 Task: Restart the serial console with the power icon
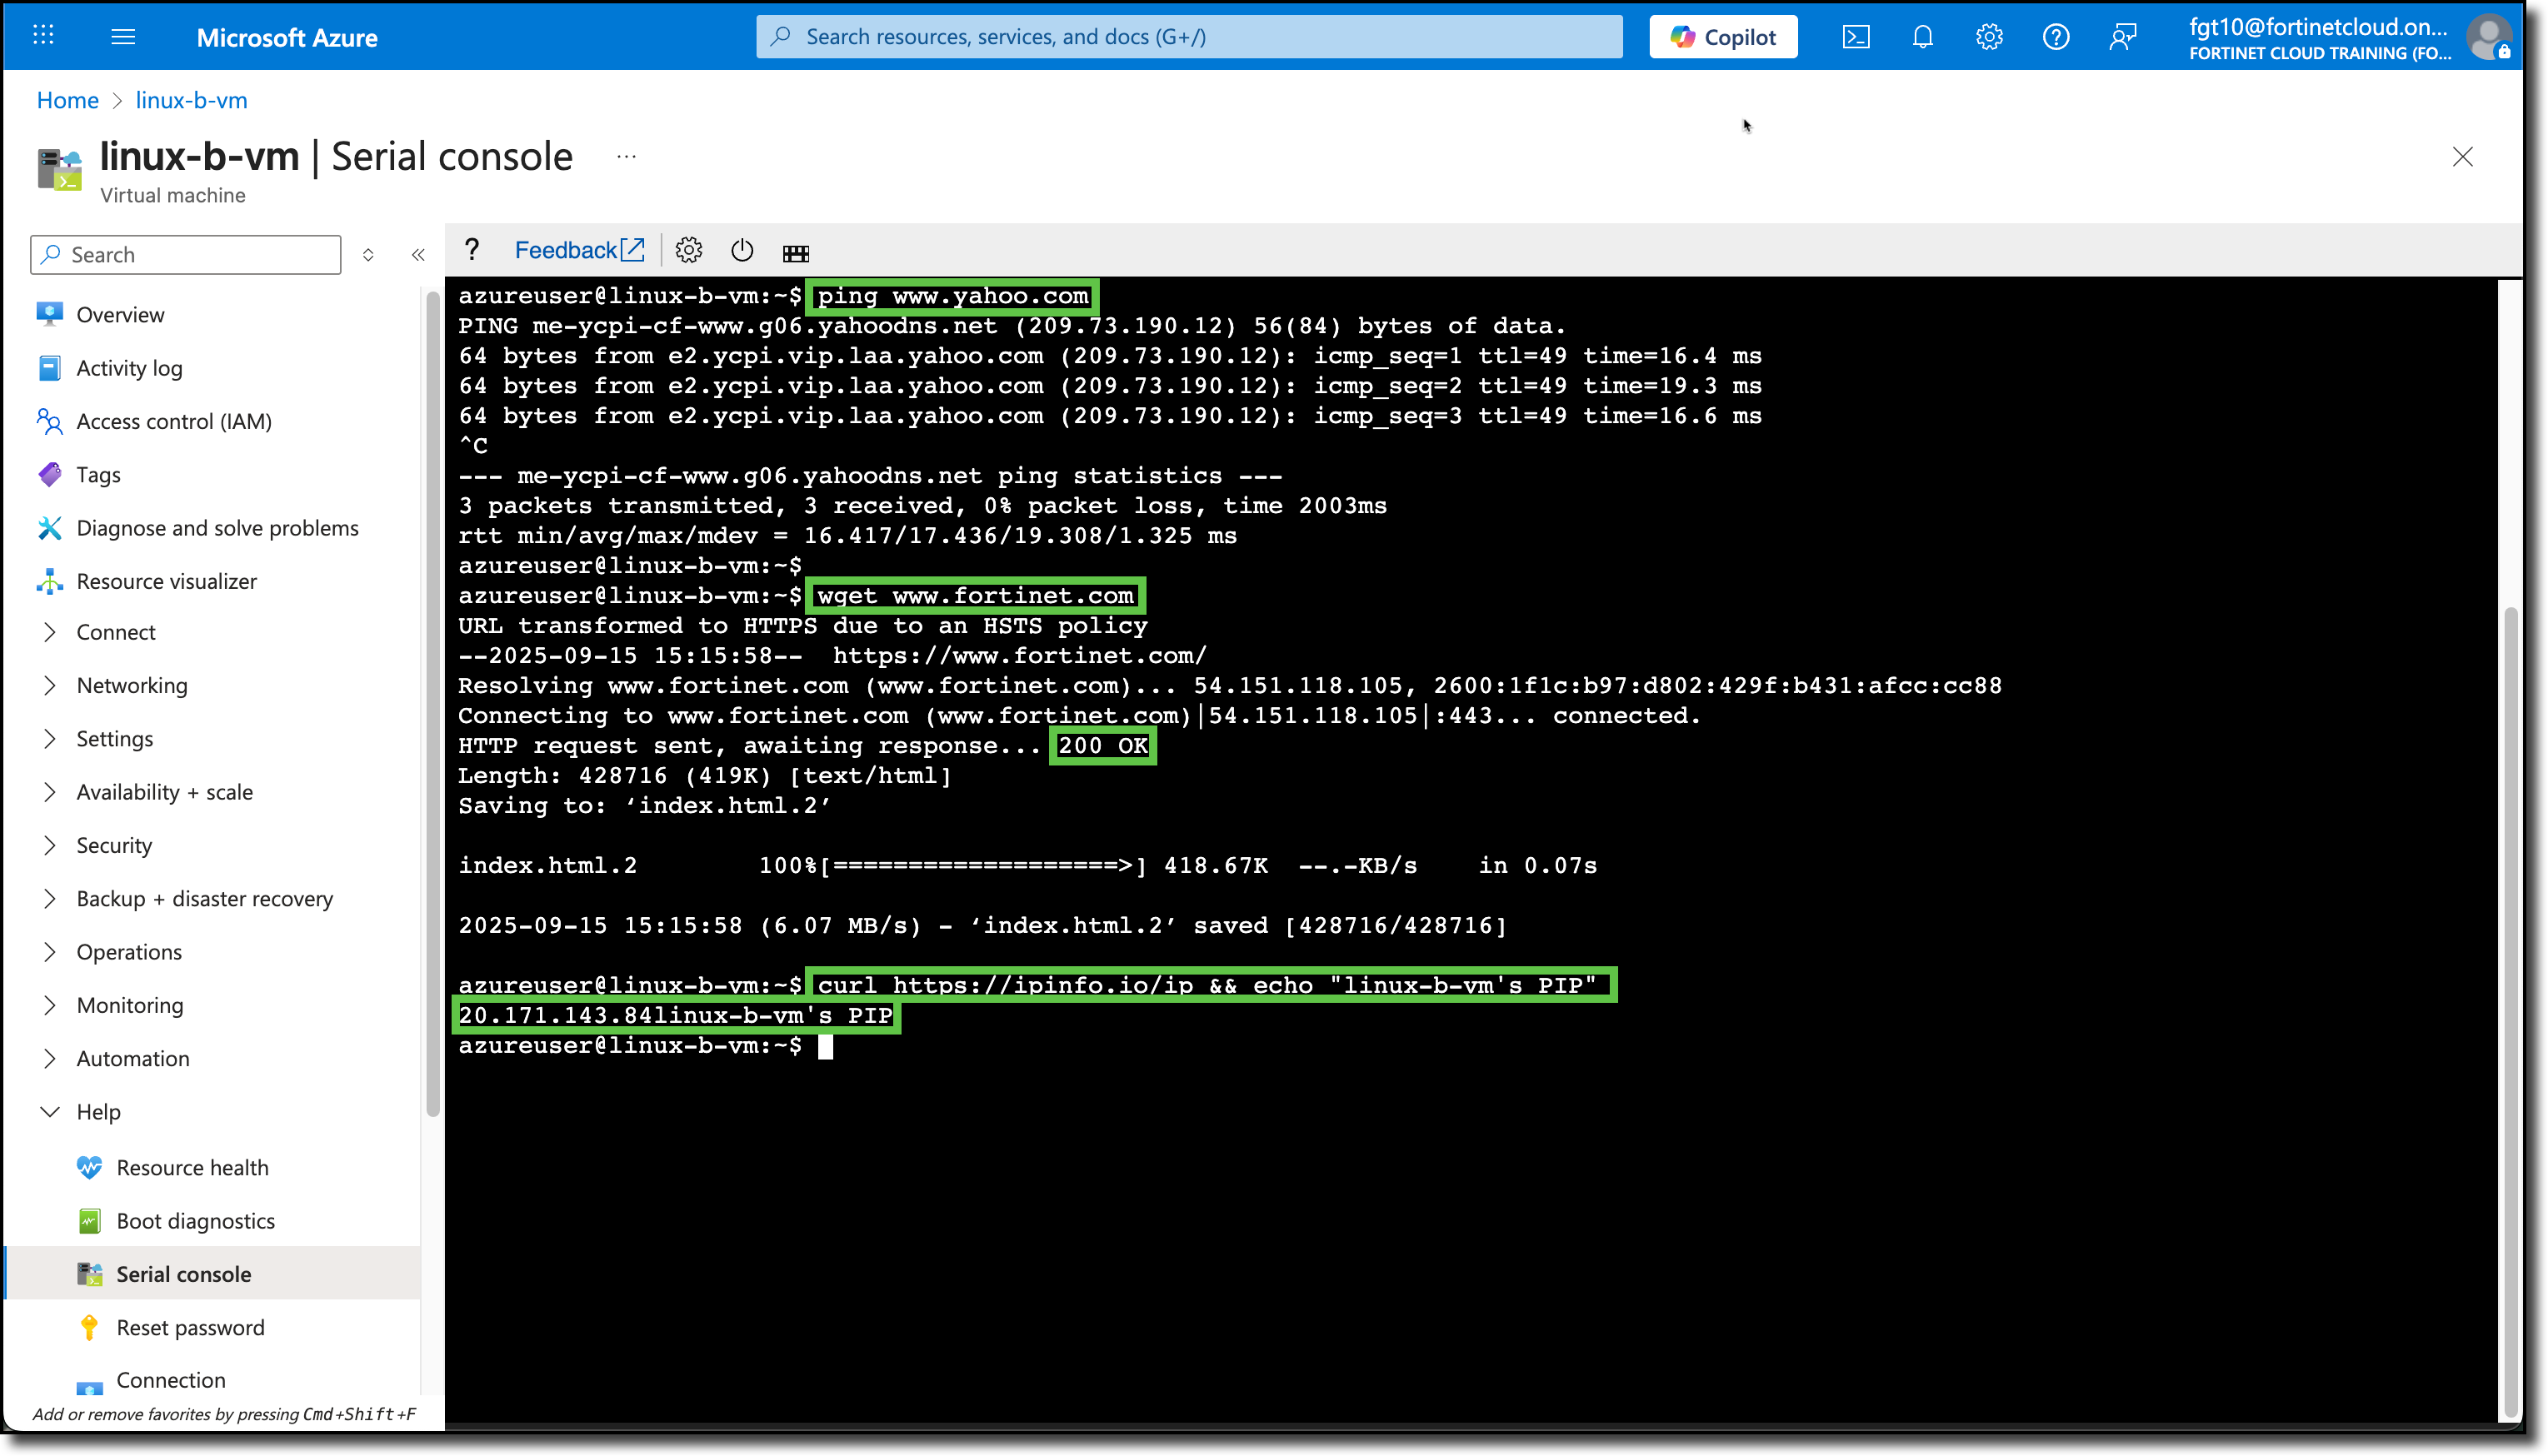click(x=742, y=250)
